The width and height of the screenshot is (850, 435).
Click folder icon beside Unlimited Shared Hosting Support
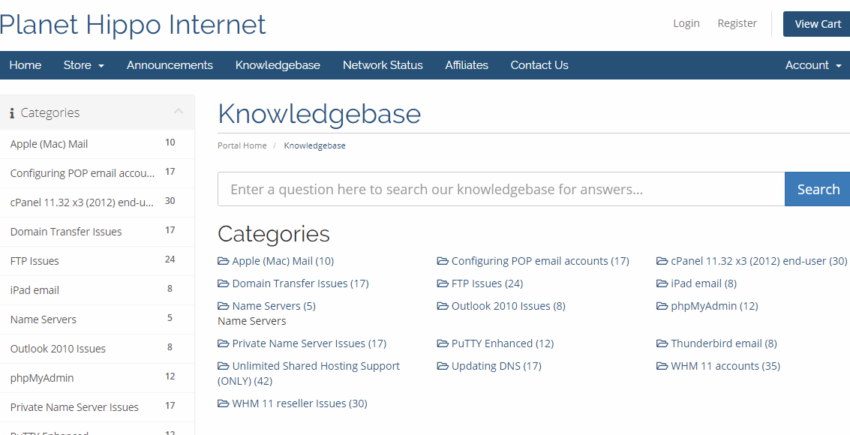223,366
